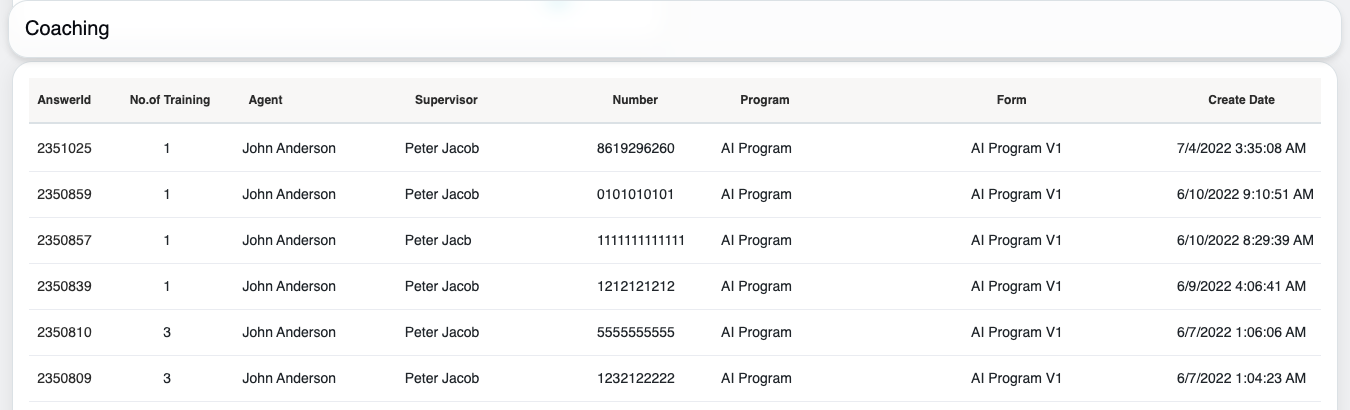This screenshot has width=1350, height=410.
Task: Click the AnswerId column header
Action: (x=64, y=100)
